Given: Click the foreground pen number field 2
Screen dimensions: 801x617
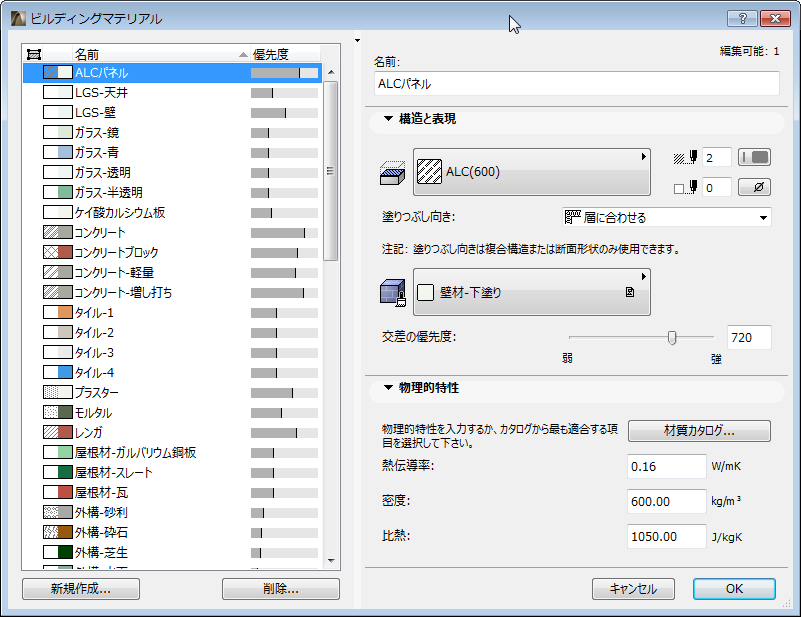Looking at the screenshot, I should [x=717, y=157].
